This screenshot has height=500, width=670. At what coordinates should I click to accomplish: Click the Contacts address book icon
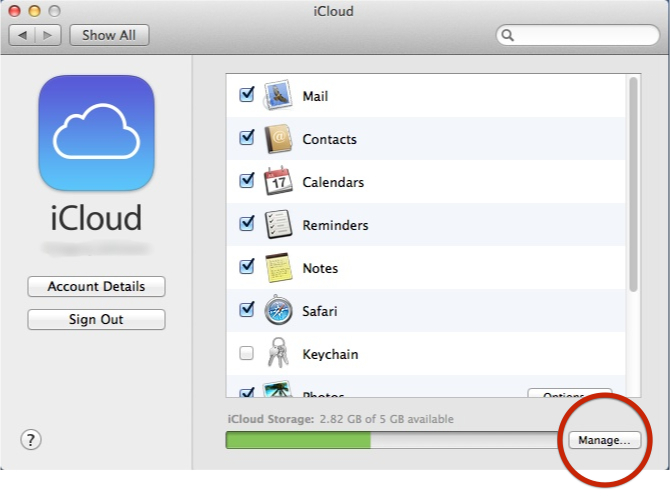[277, 139]
